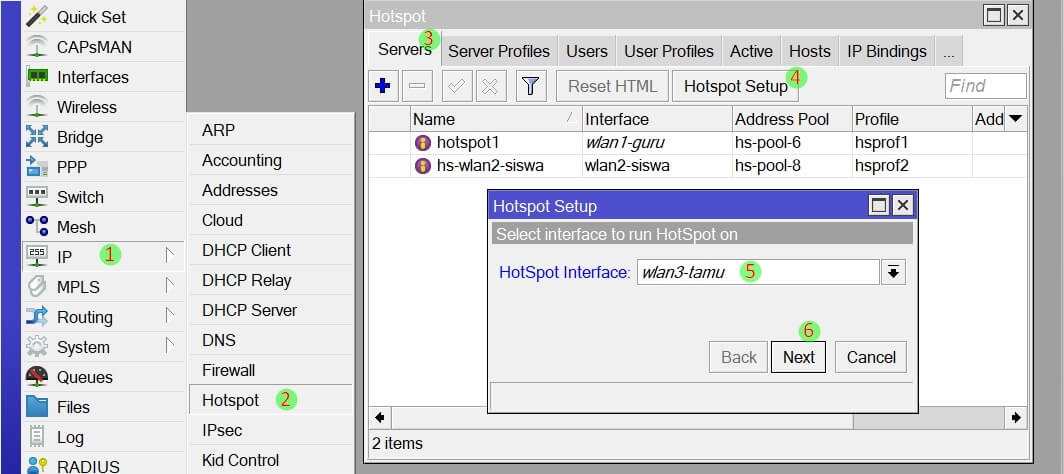The width and height of the screenshot is (1064, 474).
Task: Click the checkmark enable icon in toolbar
Action: tap(456, 86)
